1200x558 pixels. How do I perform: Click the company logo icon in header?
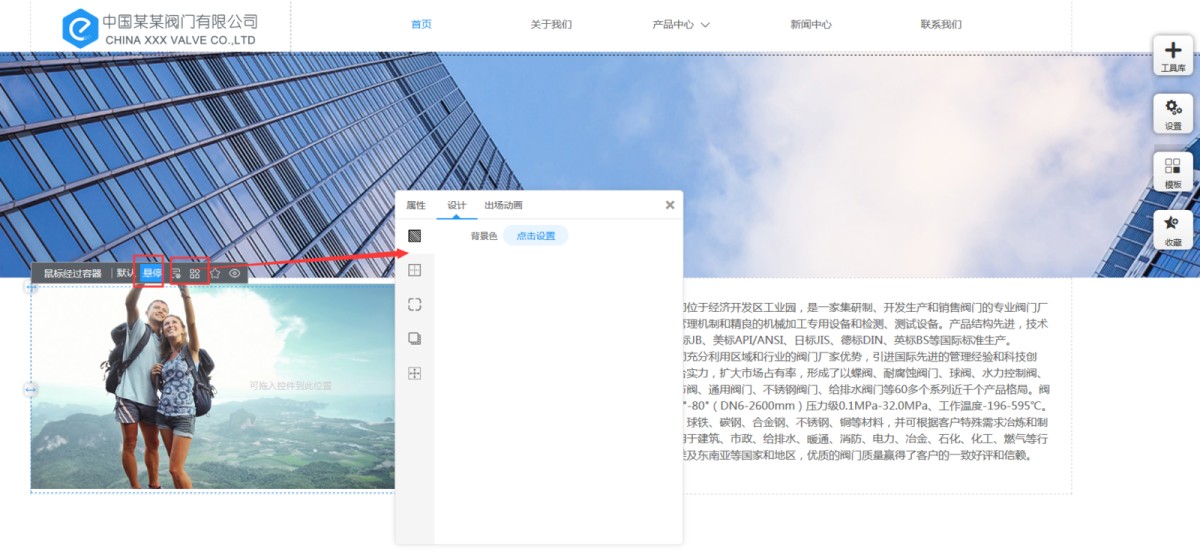coord(79,28)
